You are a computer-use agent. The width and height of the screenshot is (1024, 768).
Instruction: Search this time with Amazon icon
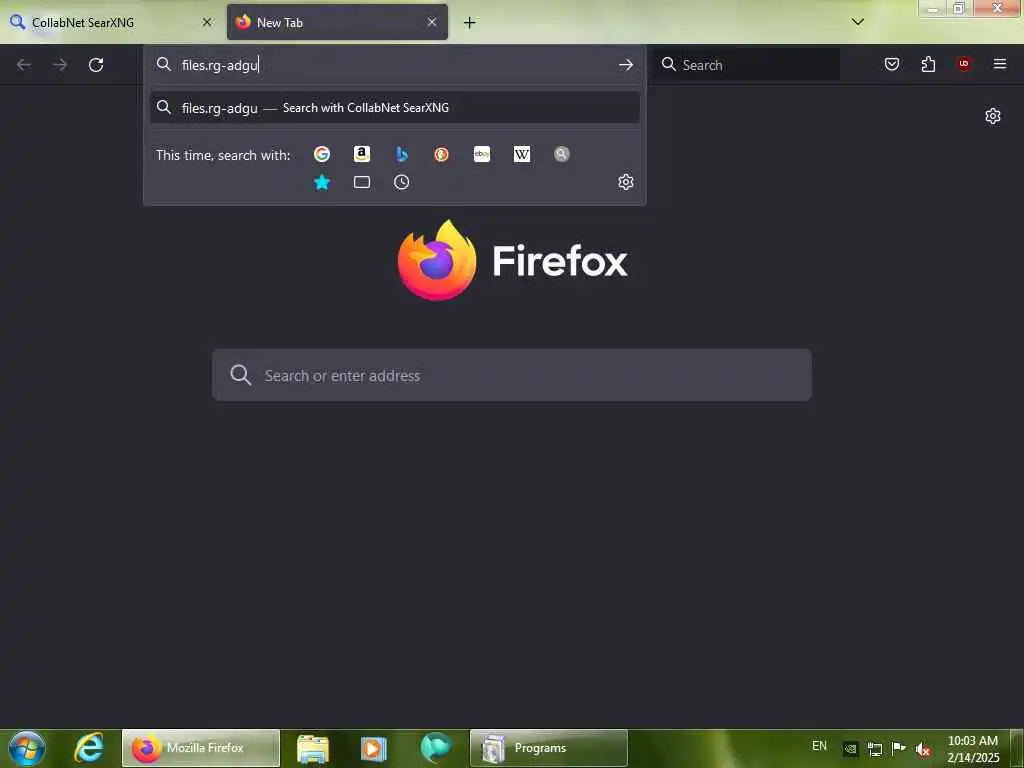coord(362,154)
